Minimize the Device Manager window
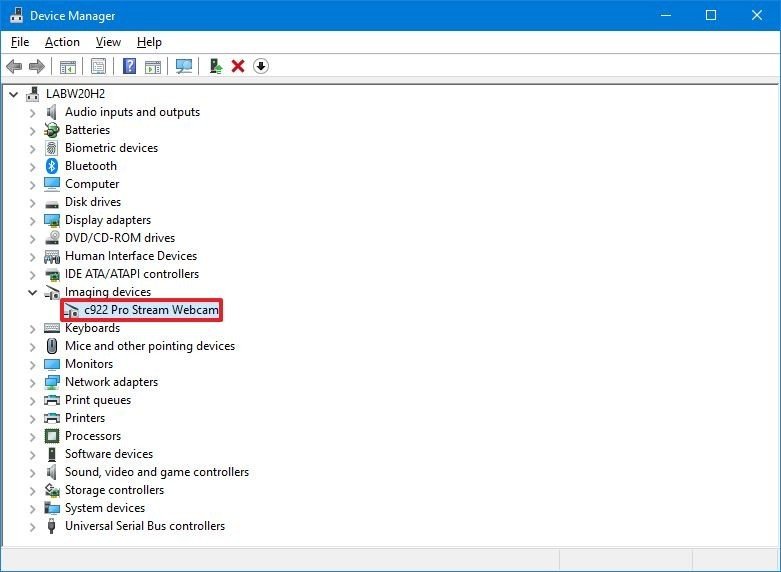Image resolution: width=781 pixels, height=572 pixels. pos(666,15)
